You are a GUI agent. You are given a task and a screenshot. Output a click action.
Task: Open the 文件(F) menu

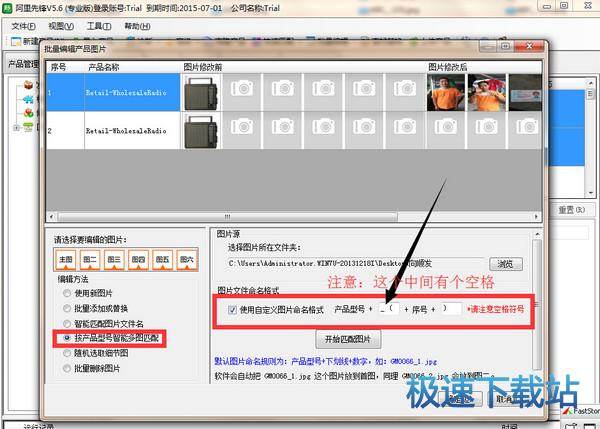(x=23, y=26)
